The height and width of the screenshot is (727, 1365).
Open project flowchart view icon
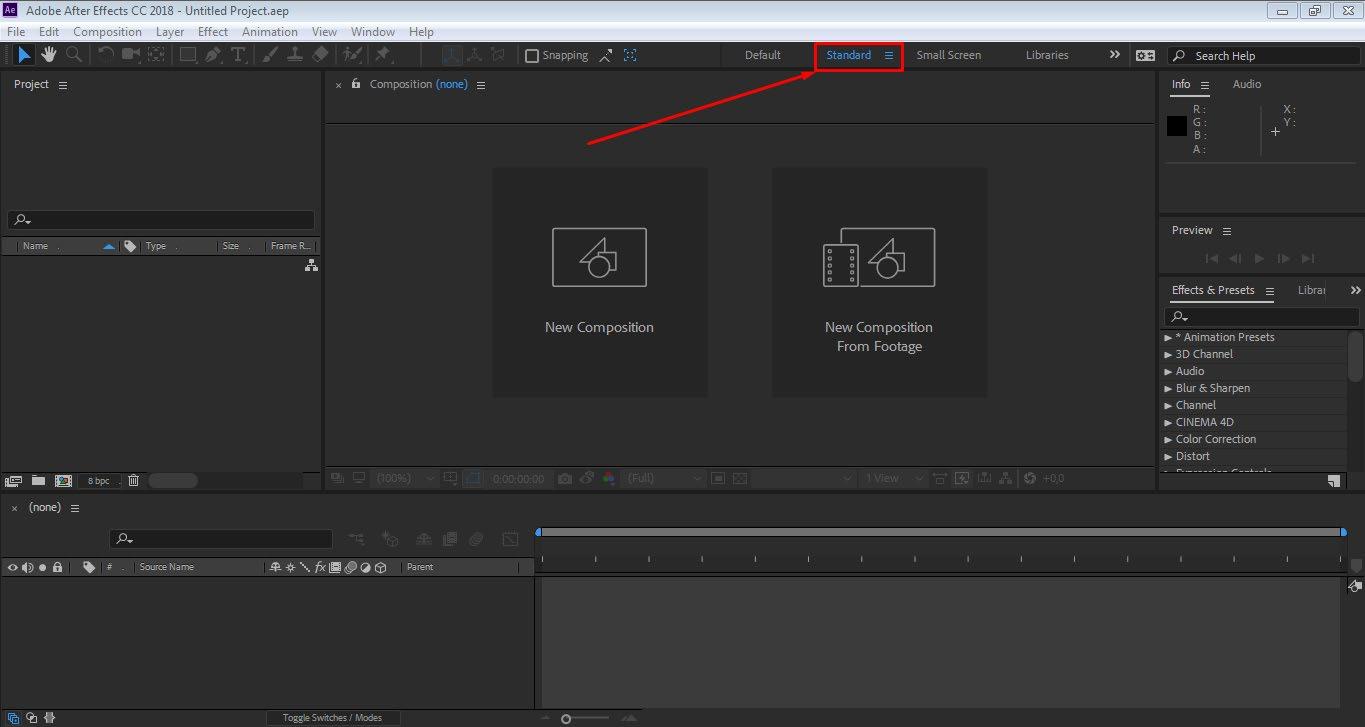311,265
